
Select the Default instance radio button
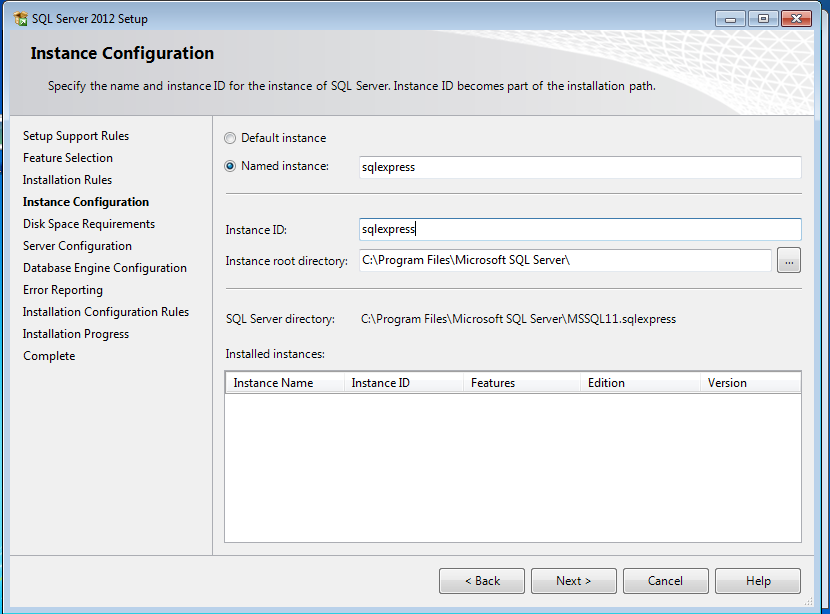pos(231,138)
